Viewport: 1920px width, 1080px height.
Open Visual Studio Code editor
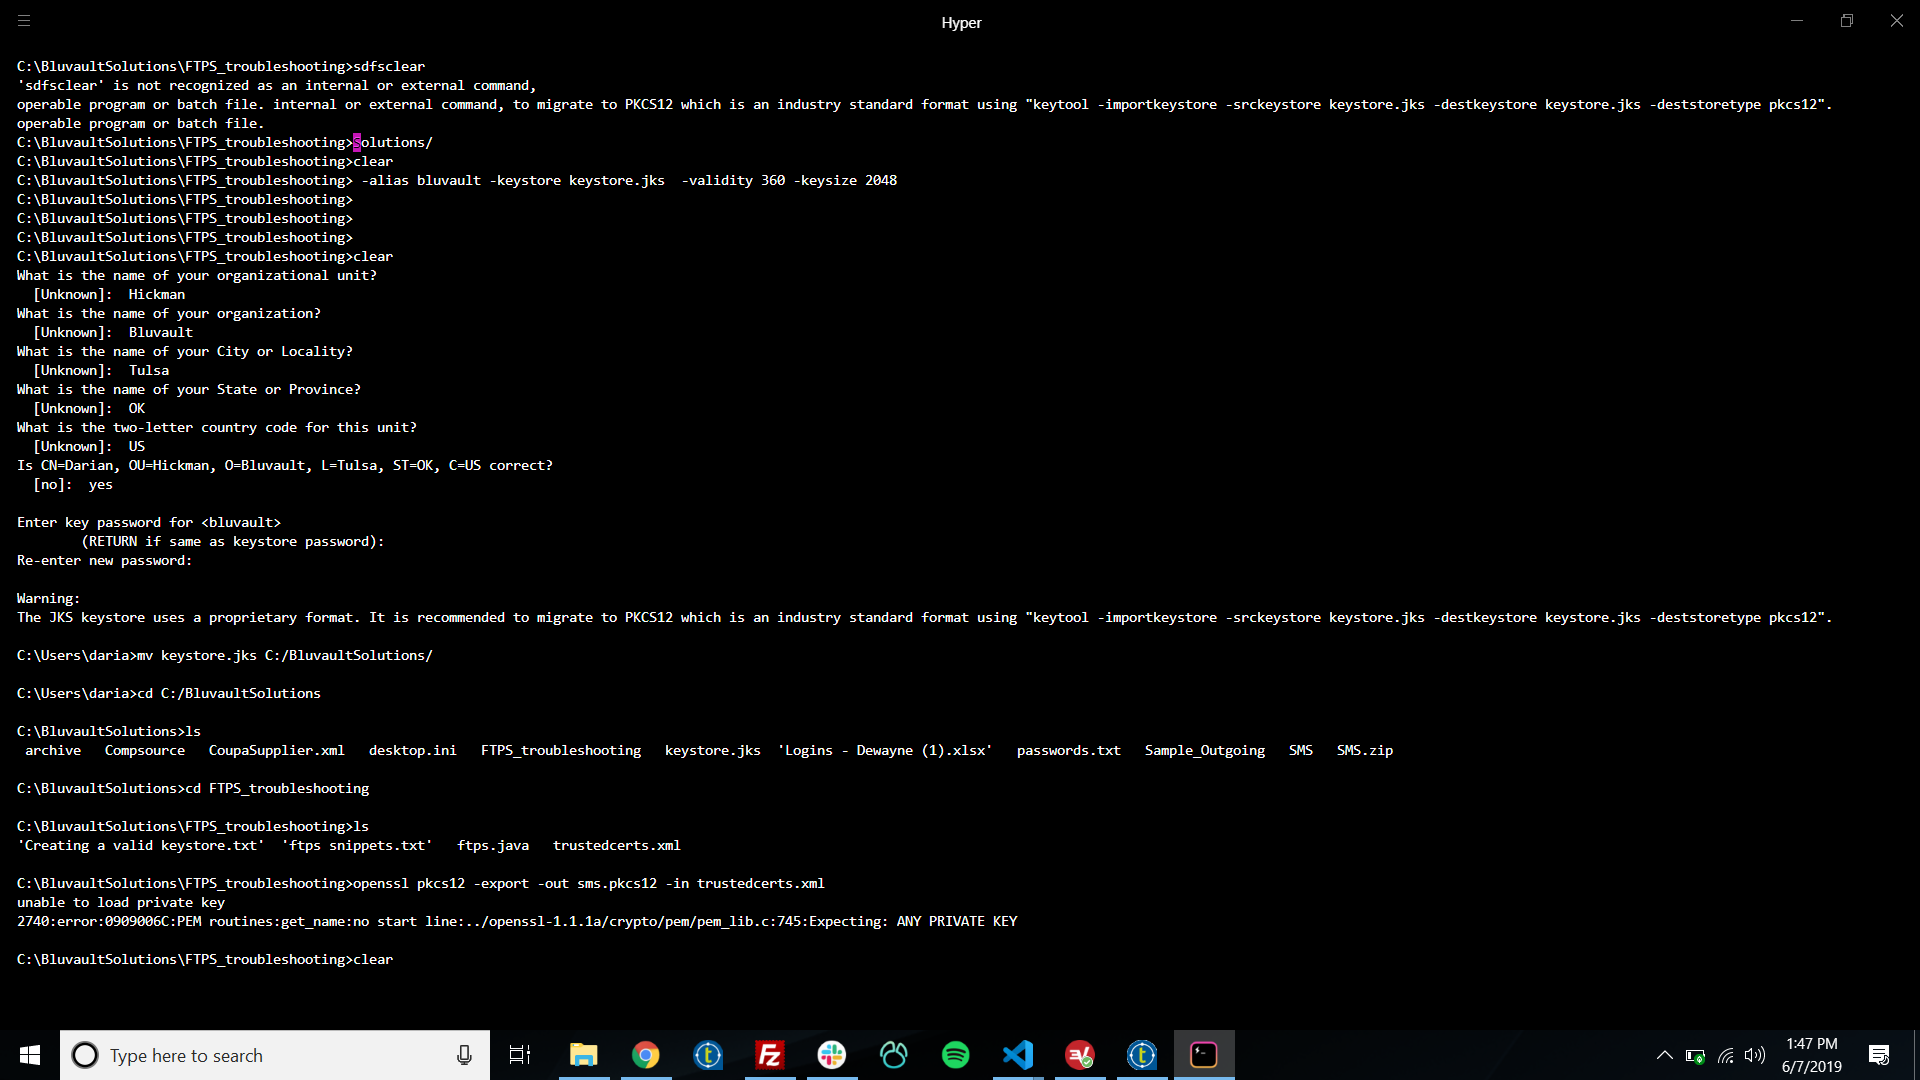[x=1017, y=1055]
